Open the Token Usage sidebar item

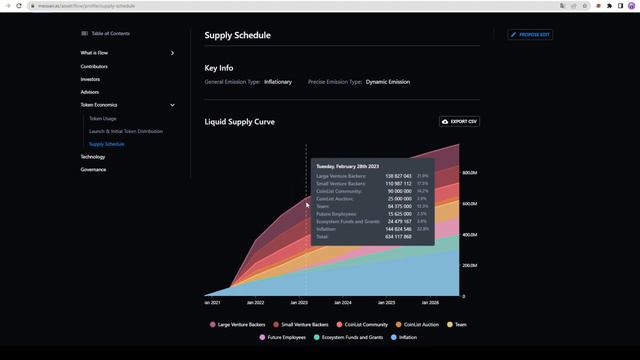point(103,118)
